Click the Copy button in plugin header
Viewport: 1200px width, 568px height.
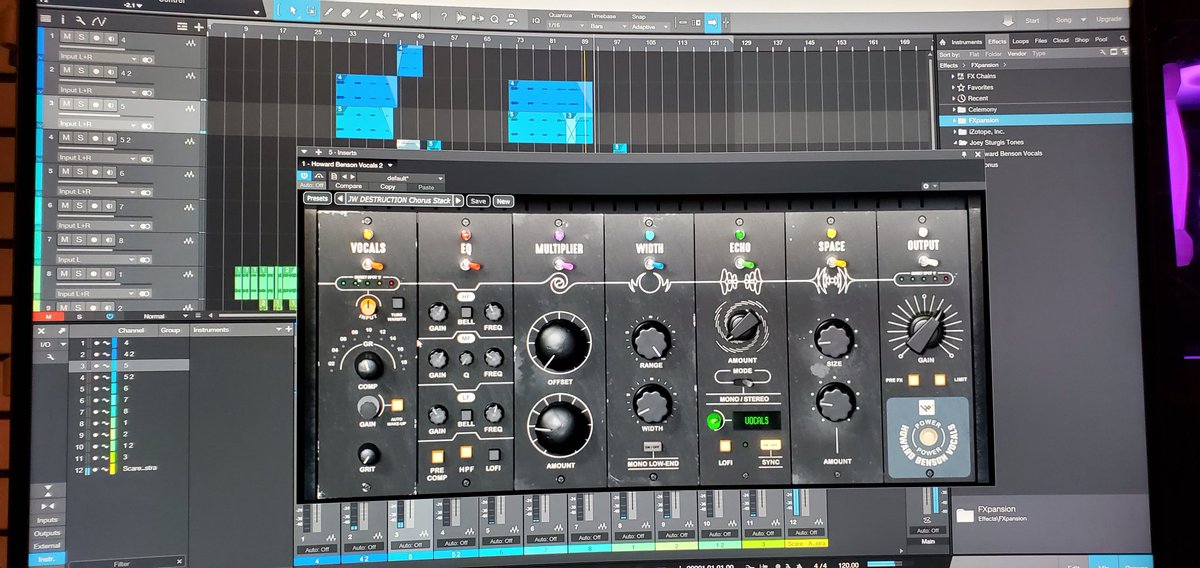[388, 187]
